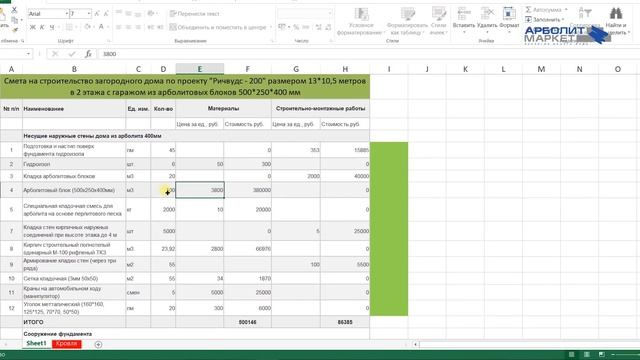The height and width of the screenshot is (360, 640).
Task: Click the Format Painter brush icon
Action: [14, 29]
